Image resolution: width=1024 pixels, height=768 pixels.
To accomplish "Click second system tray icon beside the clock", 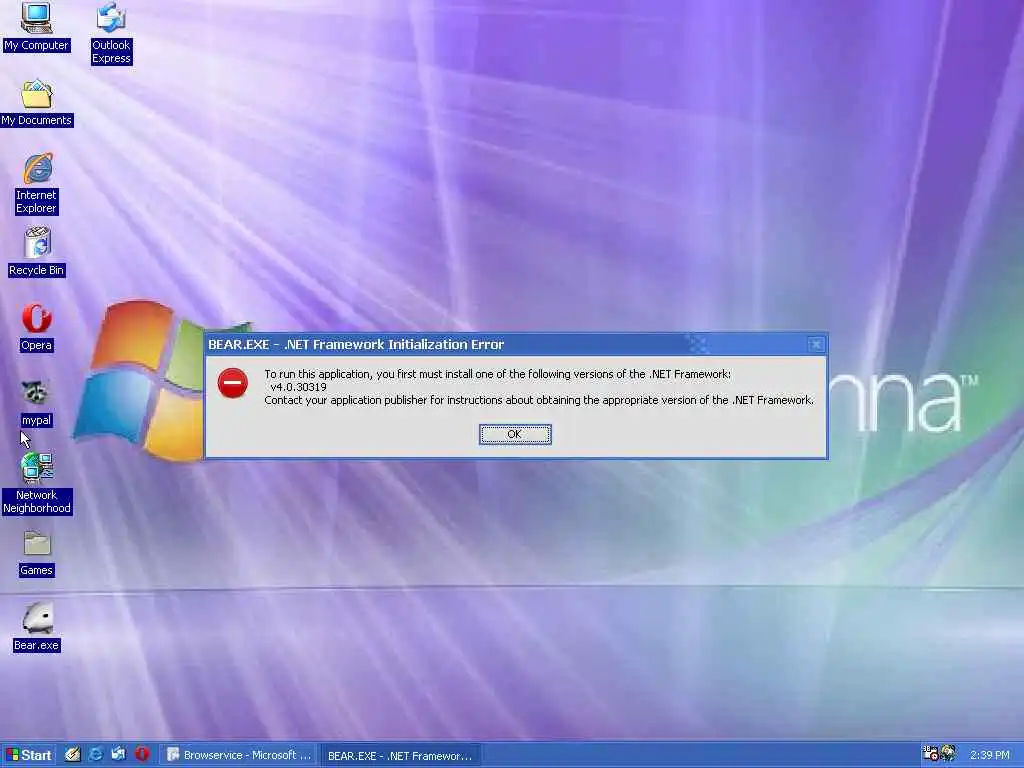I will [x=949, y=754].
